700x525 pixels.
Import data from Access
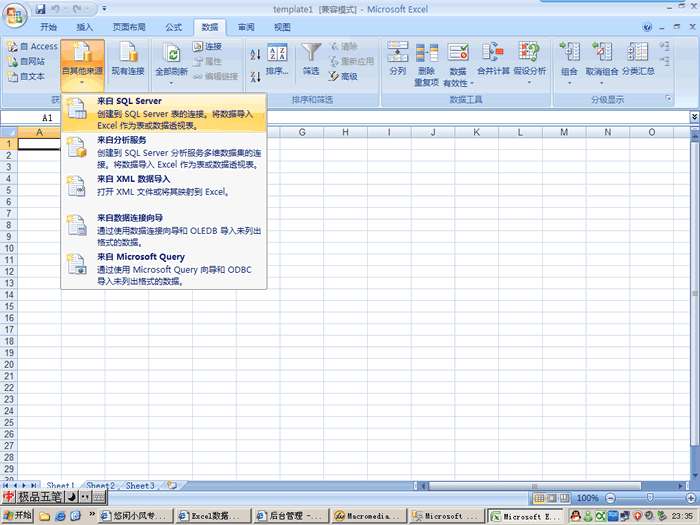point(33,46)
